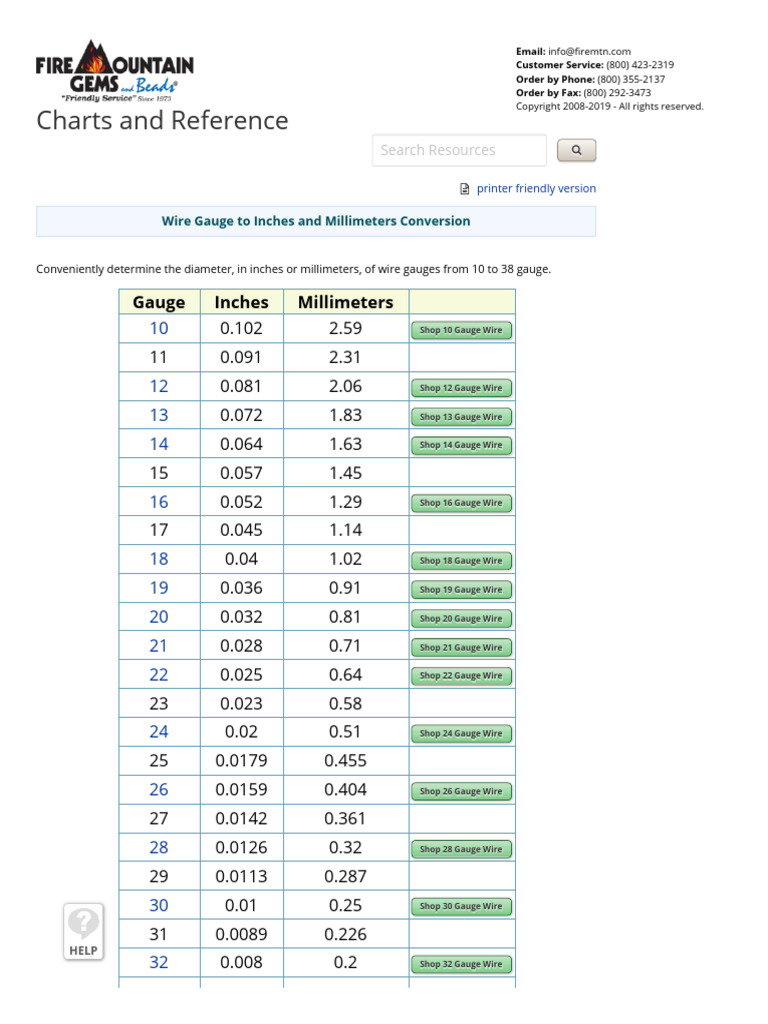Open the HELP question mark widget
This screenshot has height=1024, width=768.
(84, 932)
